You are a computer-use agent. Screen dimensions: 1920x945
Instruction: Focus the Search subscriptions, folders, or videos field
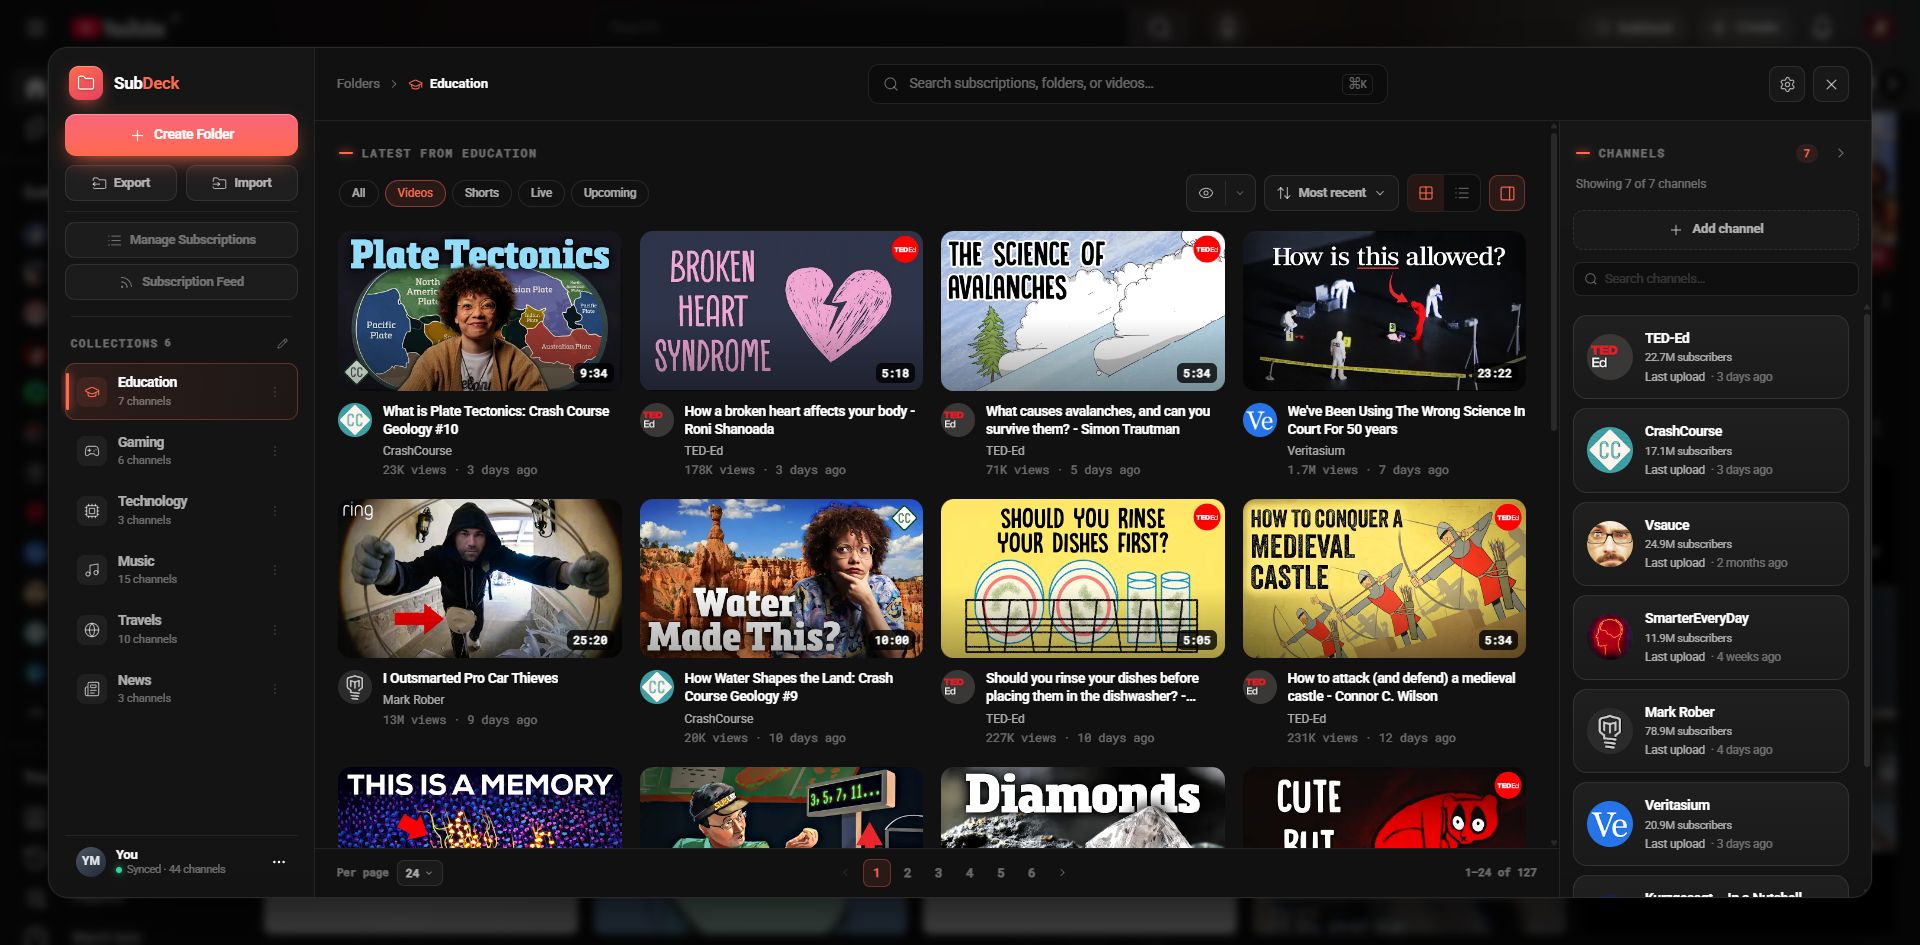pos(1127,84)
